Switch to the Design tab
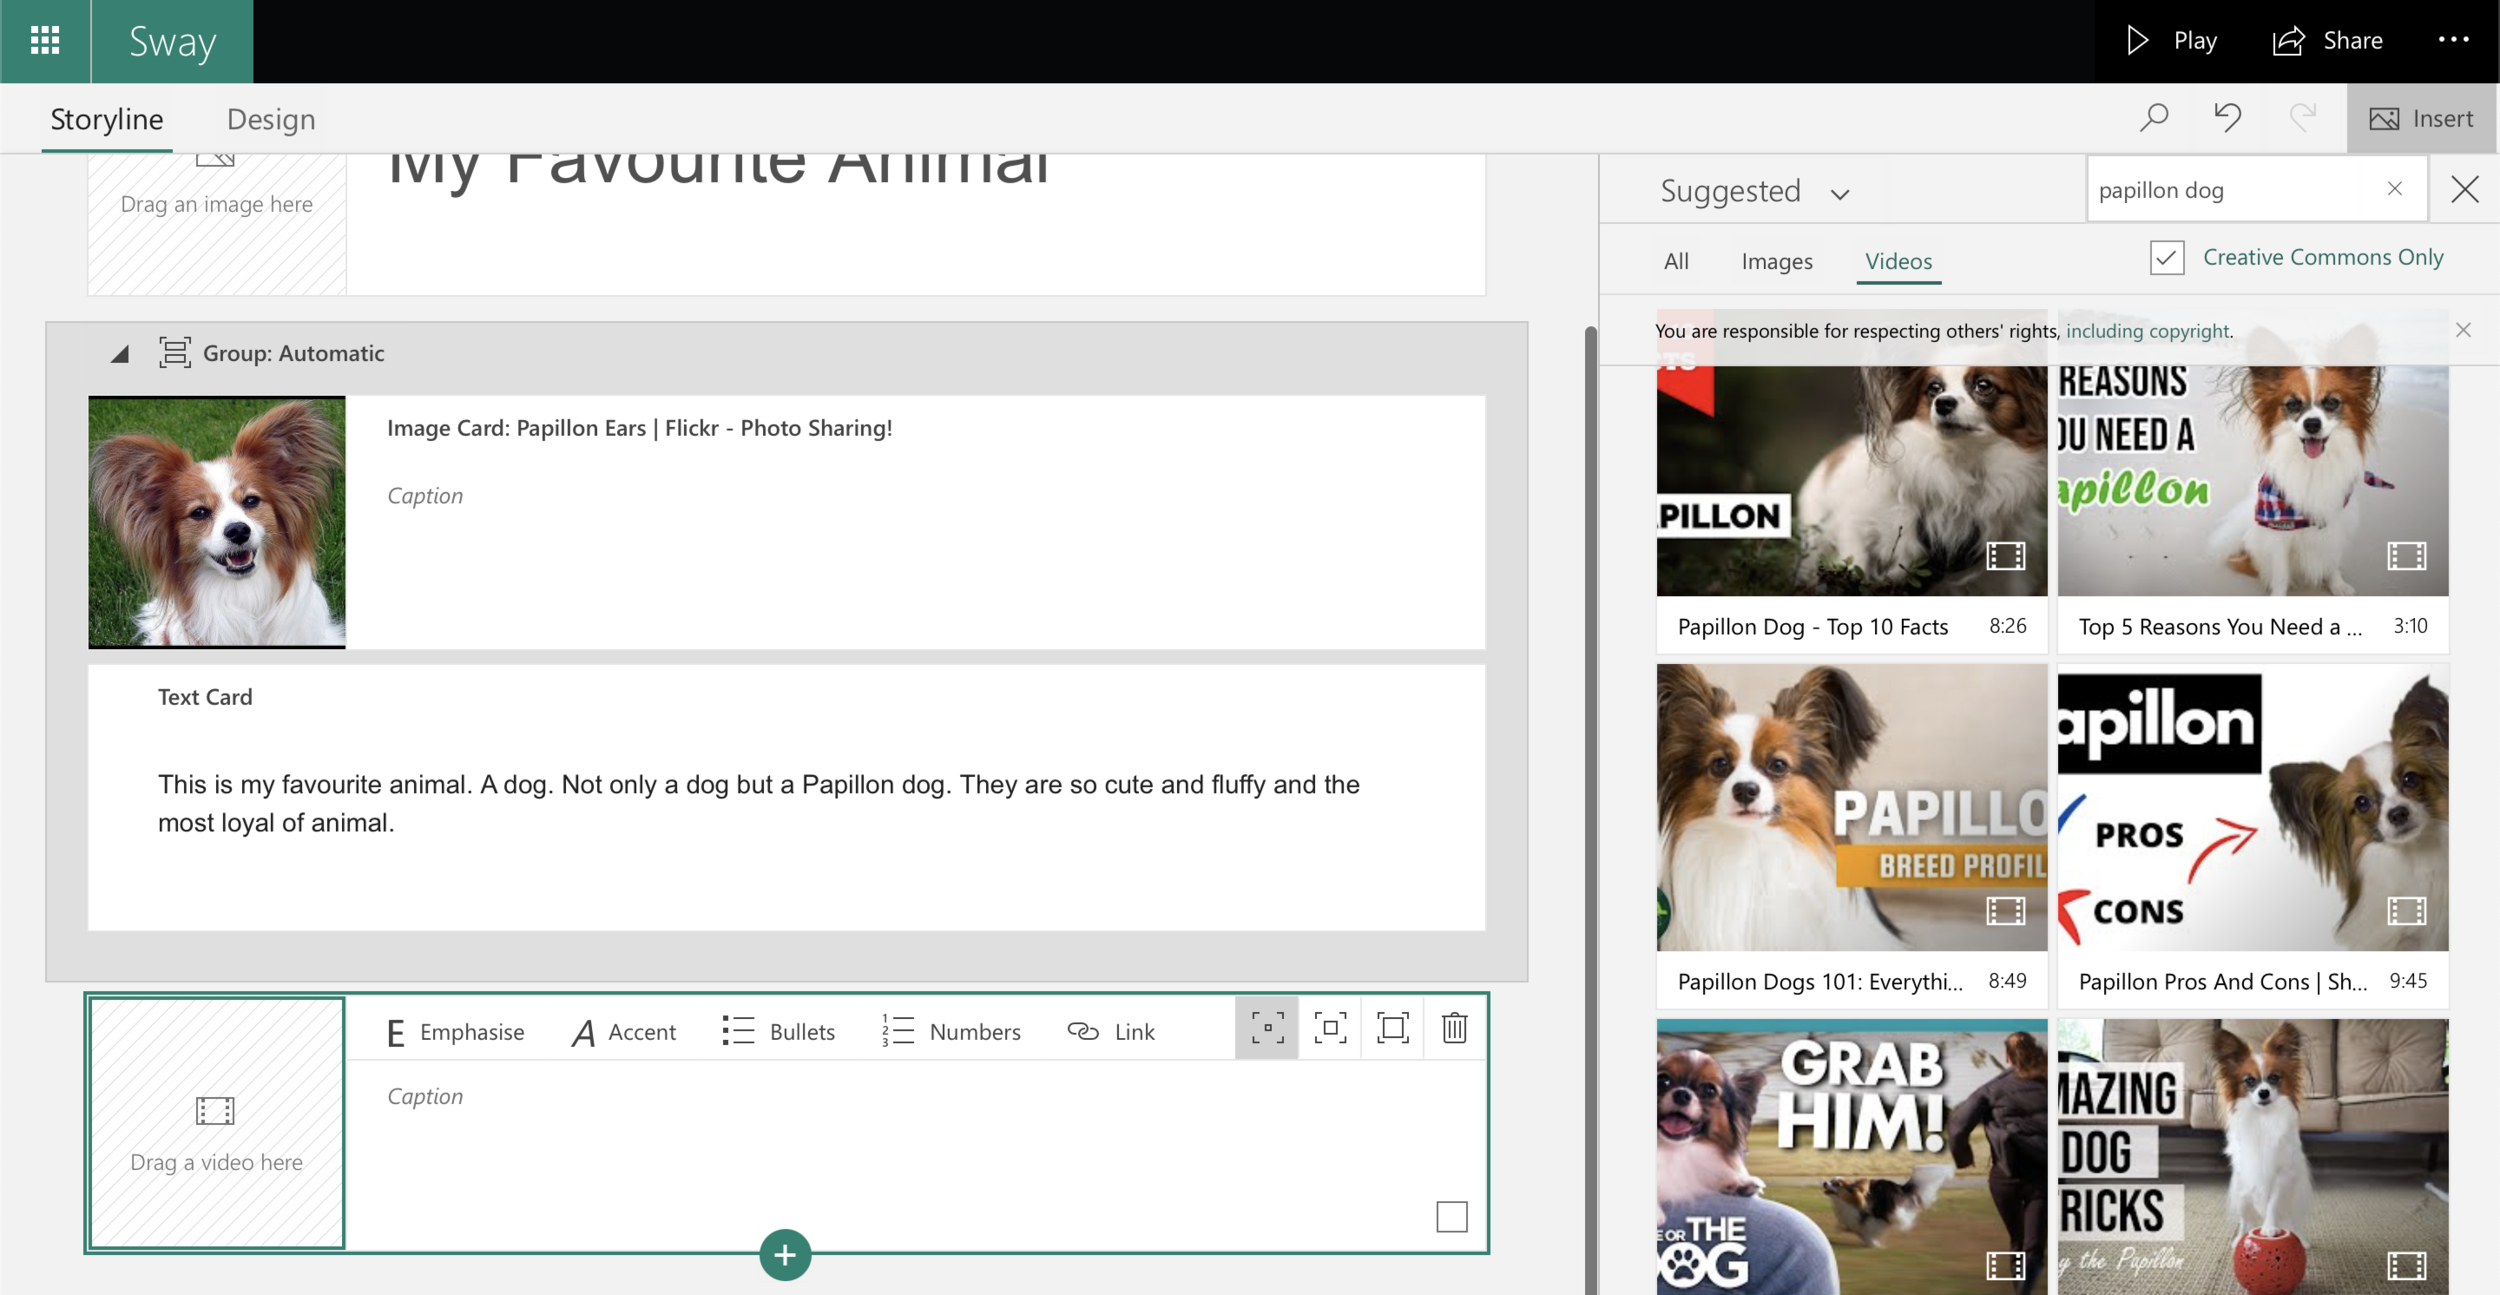The width and height of the screenshot is (2500, 1295). [271, 119]
